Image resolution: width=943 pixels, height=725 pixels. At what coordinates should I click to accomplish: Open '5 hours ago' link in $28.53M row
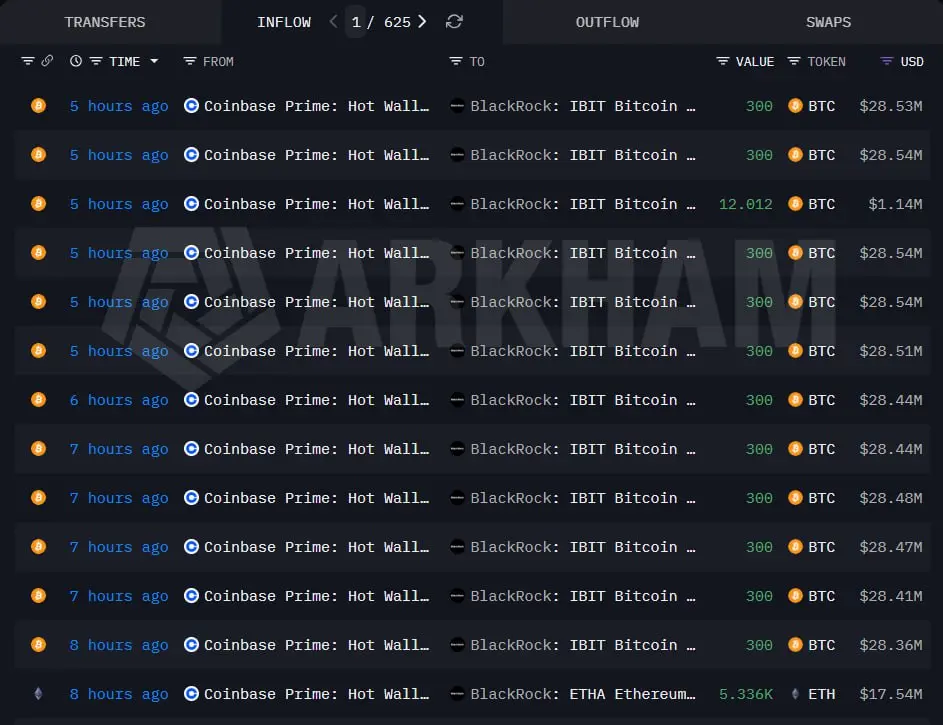click(x=119, y=106)
